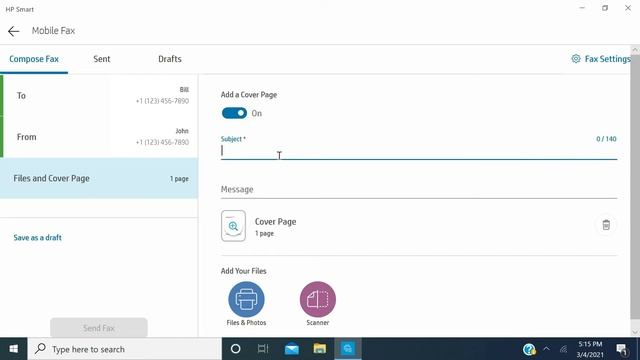Click the Add Your Files heading
Image resolution: width=640 pixels, height=360 pixels.
[244, 271]
